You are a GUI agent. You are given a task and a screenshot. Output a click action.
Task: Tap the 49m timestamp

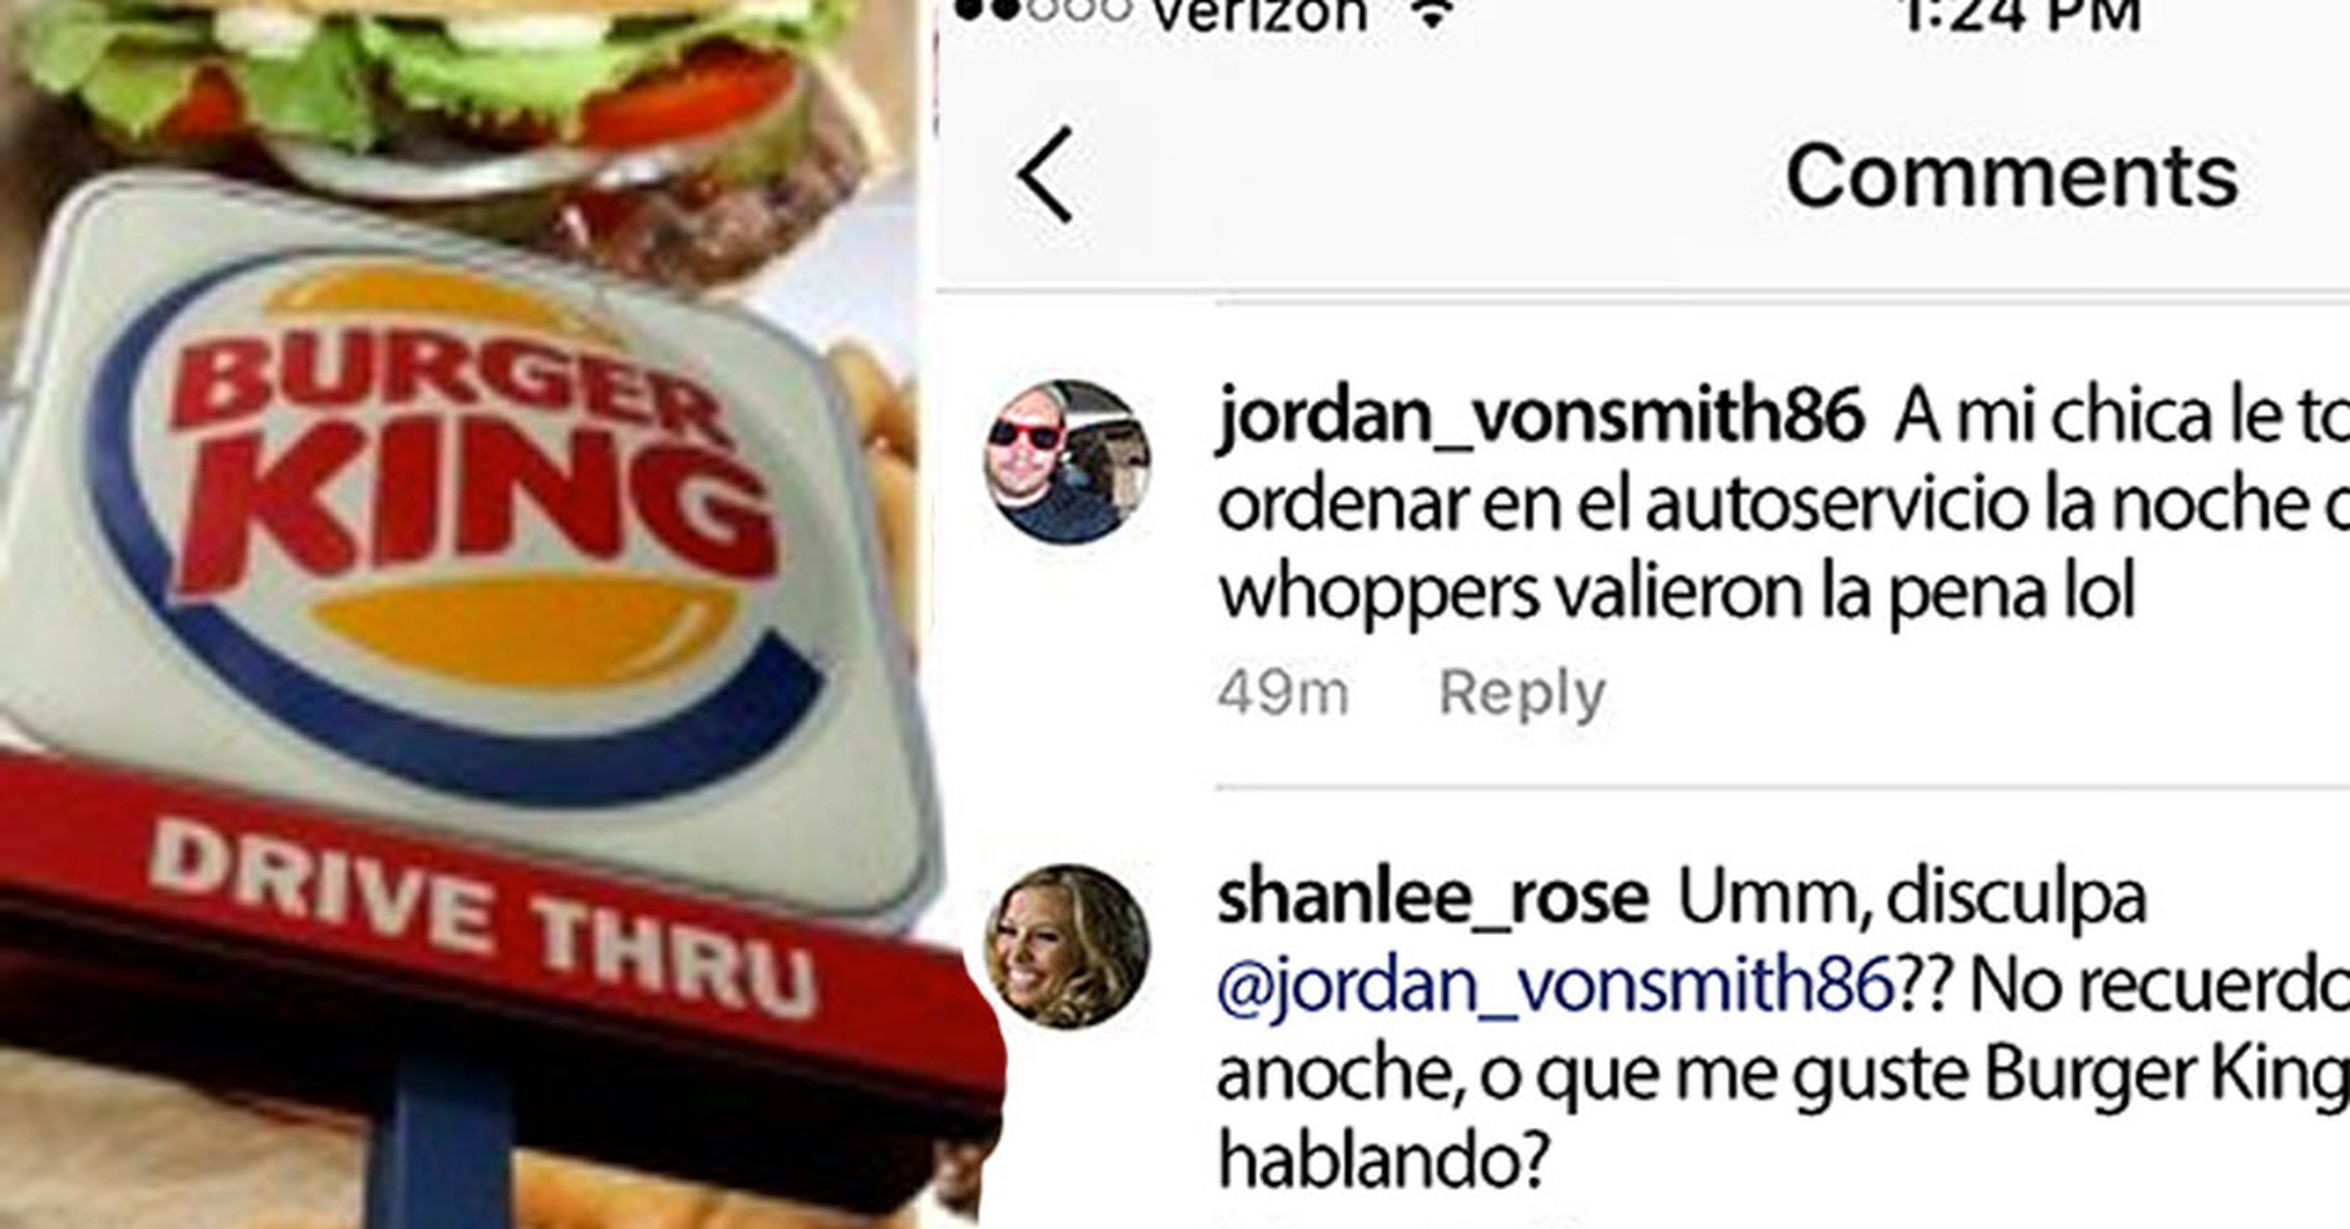(x=1283, y=692)
